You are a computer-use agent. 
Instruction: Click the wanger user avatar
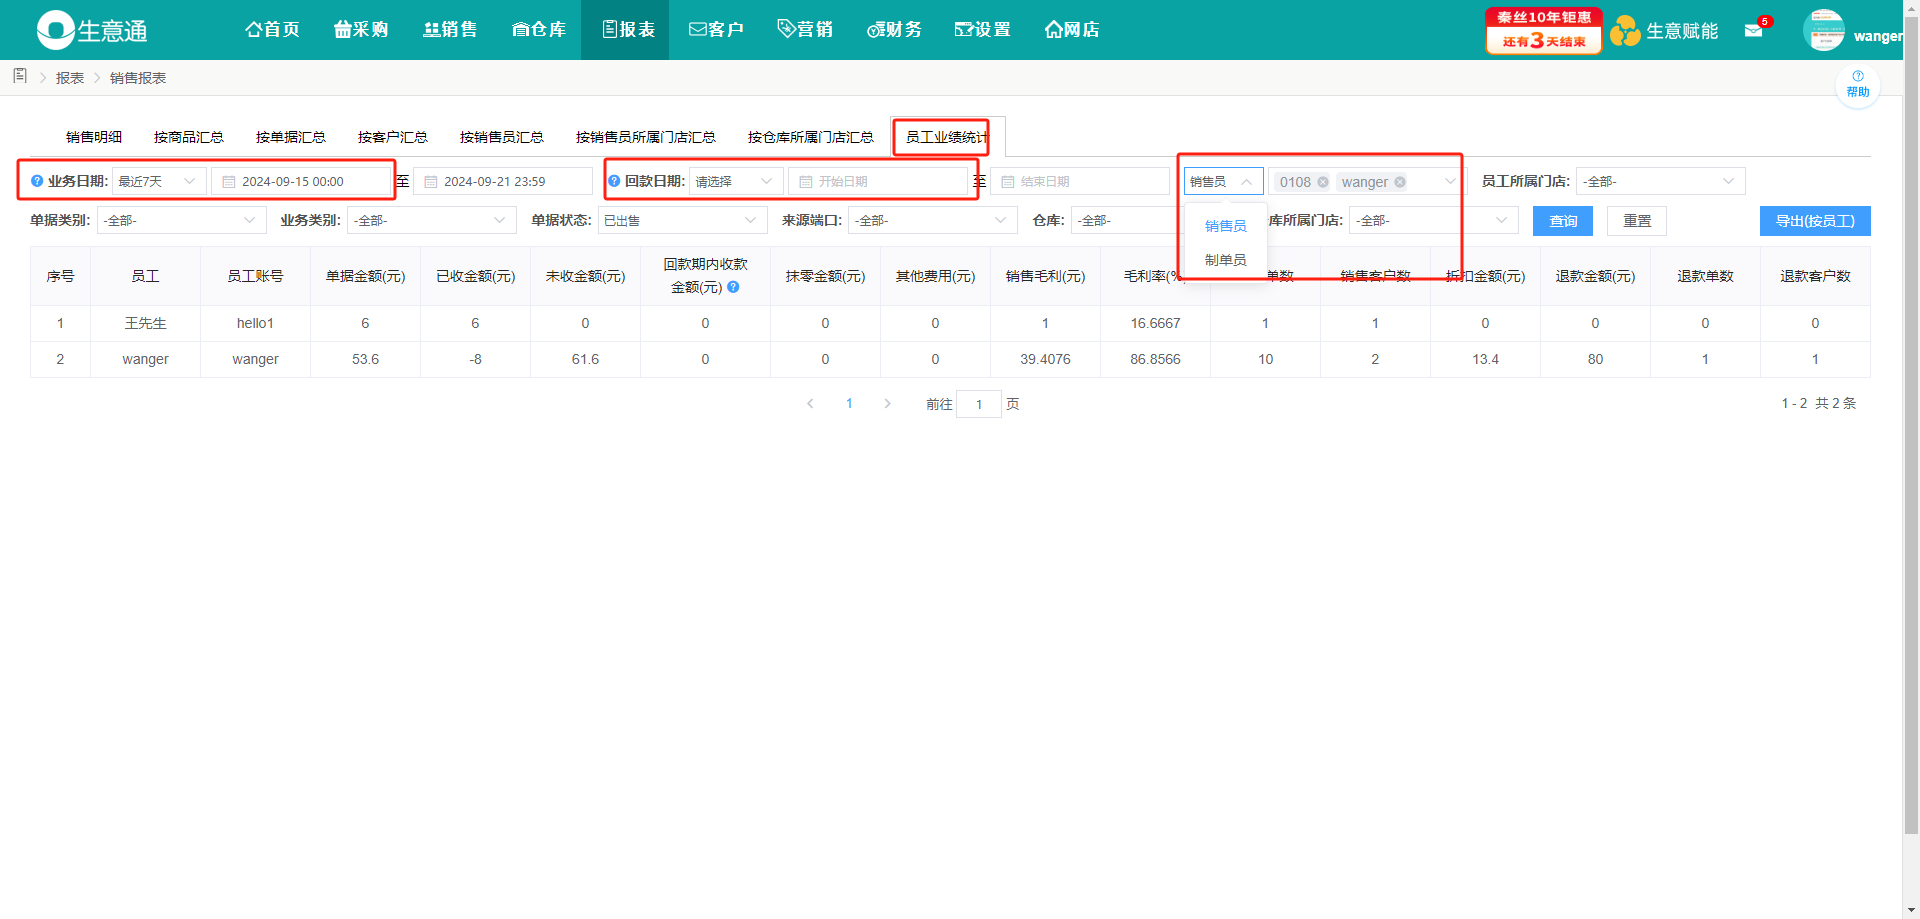1824,30
